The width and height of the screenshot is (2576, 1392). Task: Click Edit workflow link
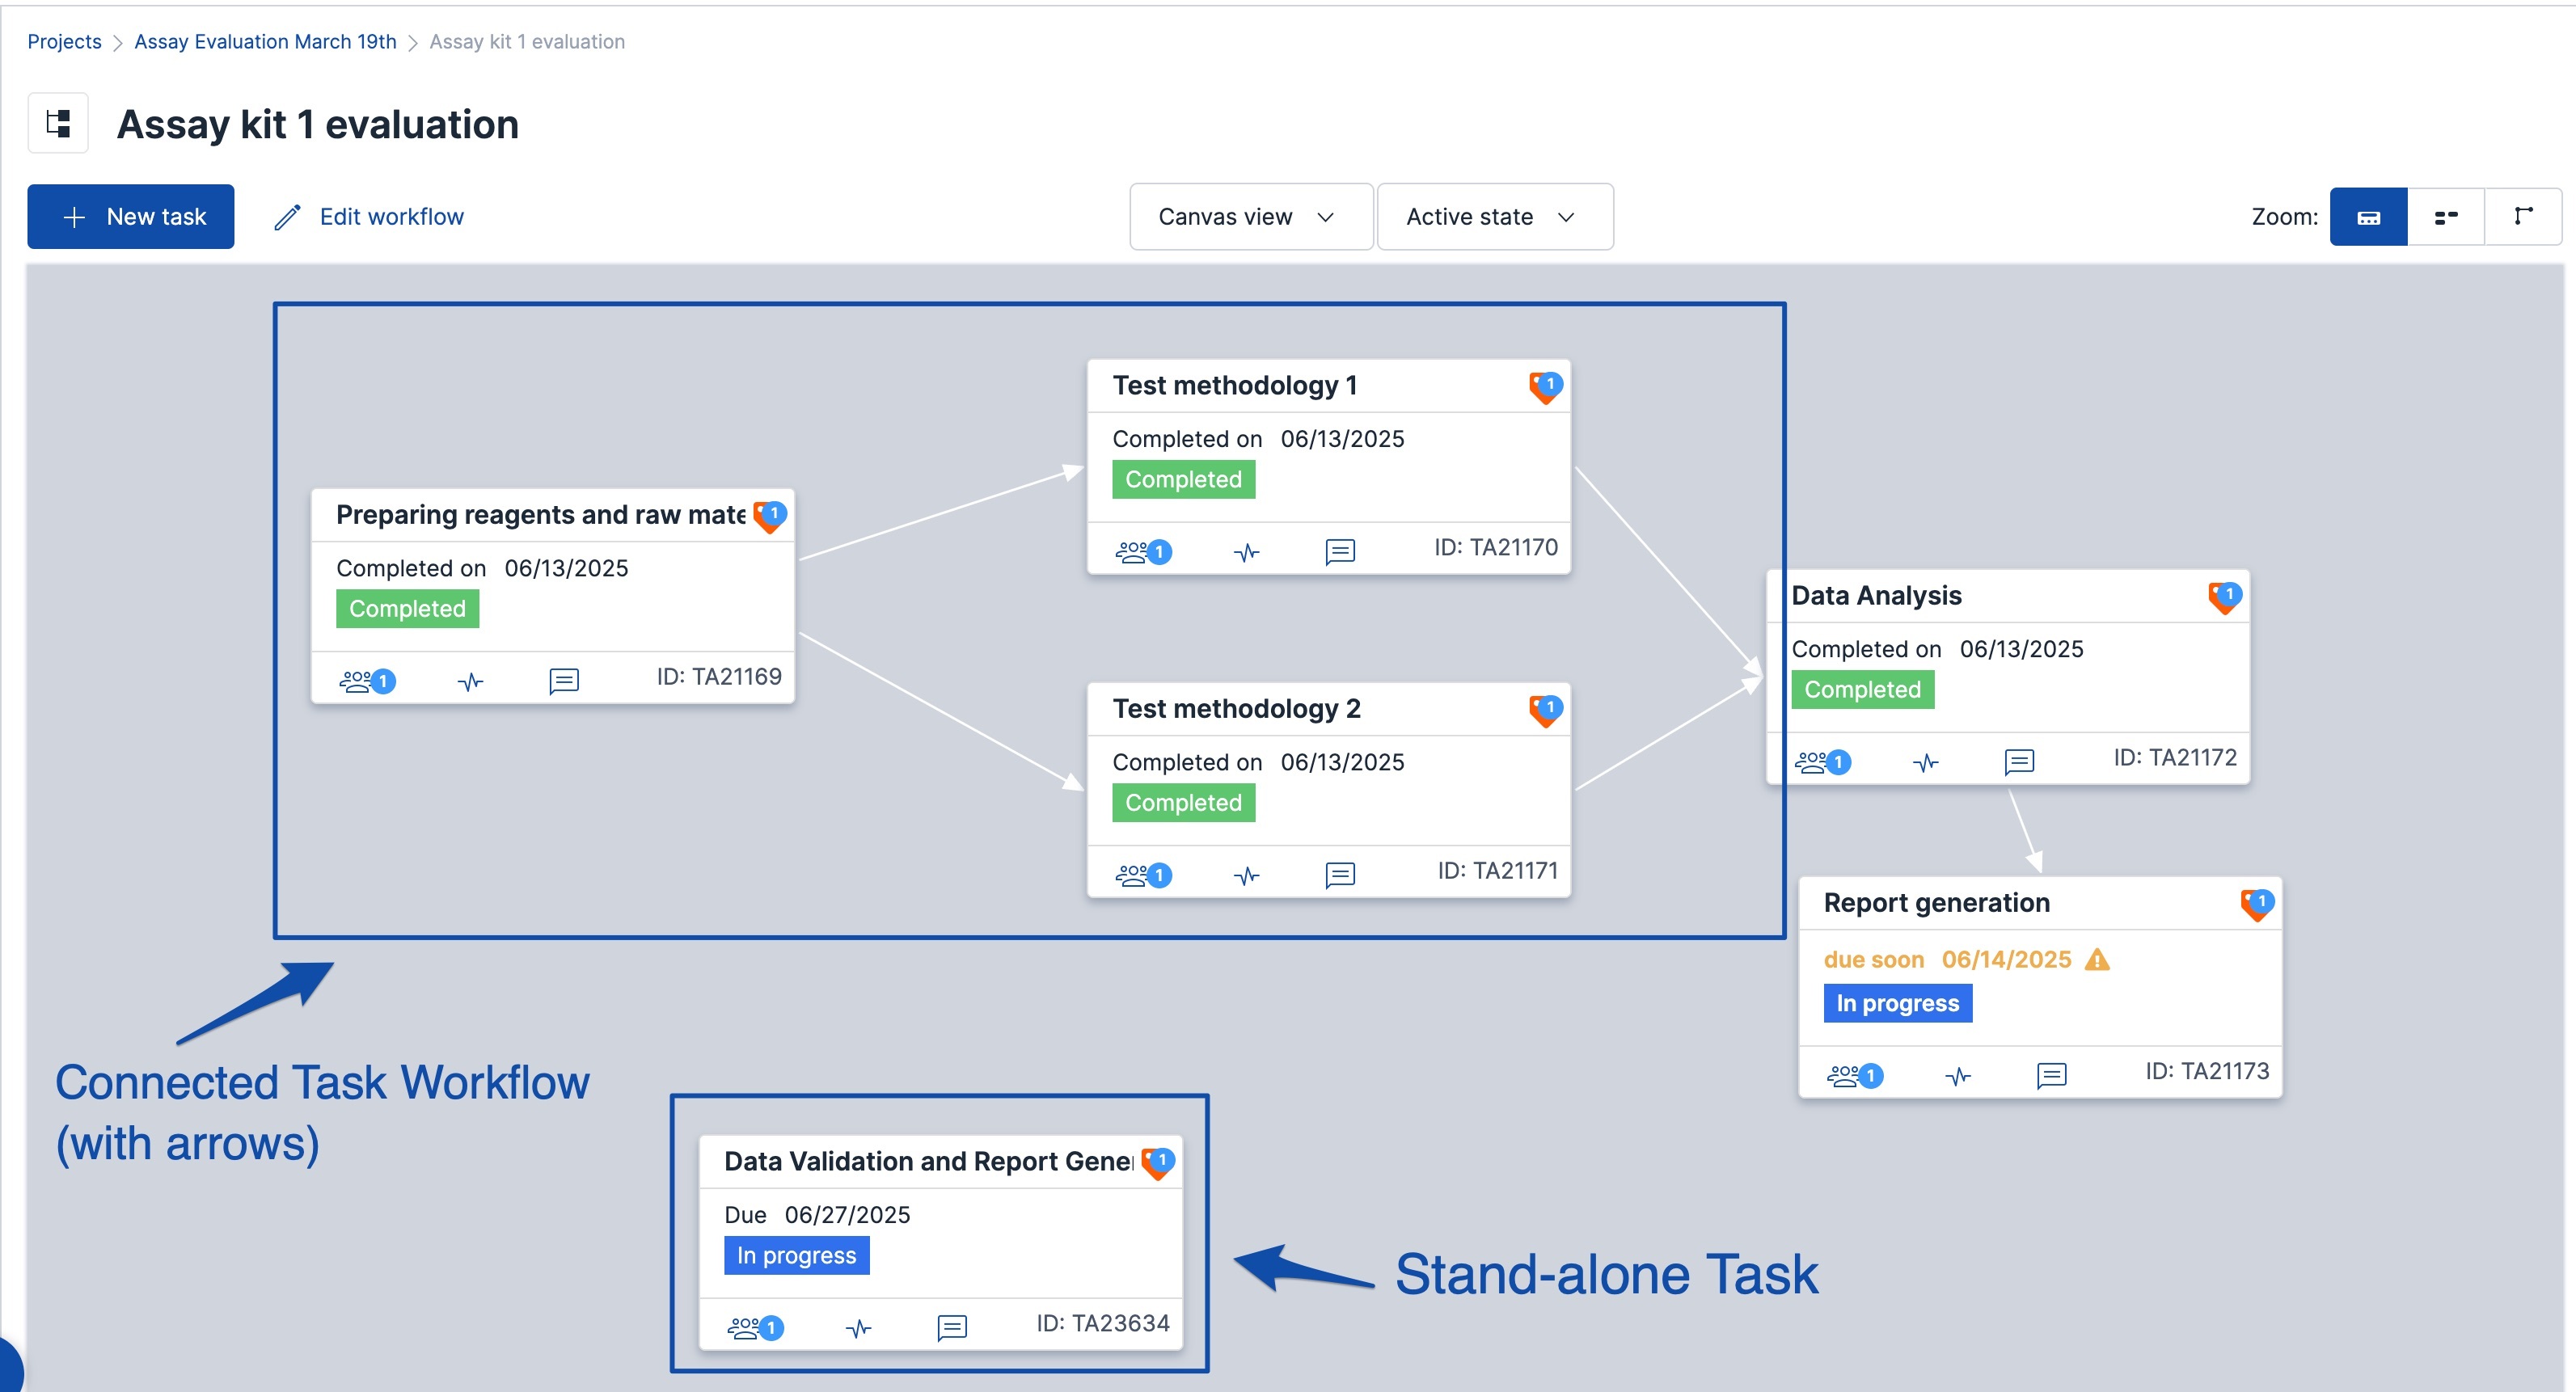pyautogui.click(x=391, y=217)
